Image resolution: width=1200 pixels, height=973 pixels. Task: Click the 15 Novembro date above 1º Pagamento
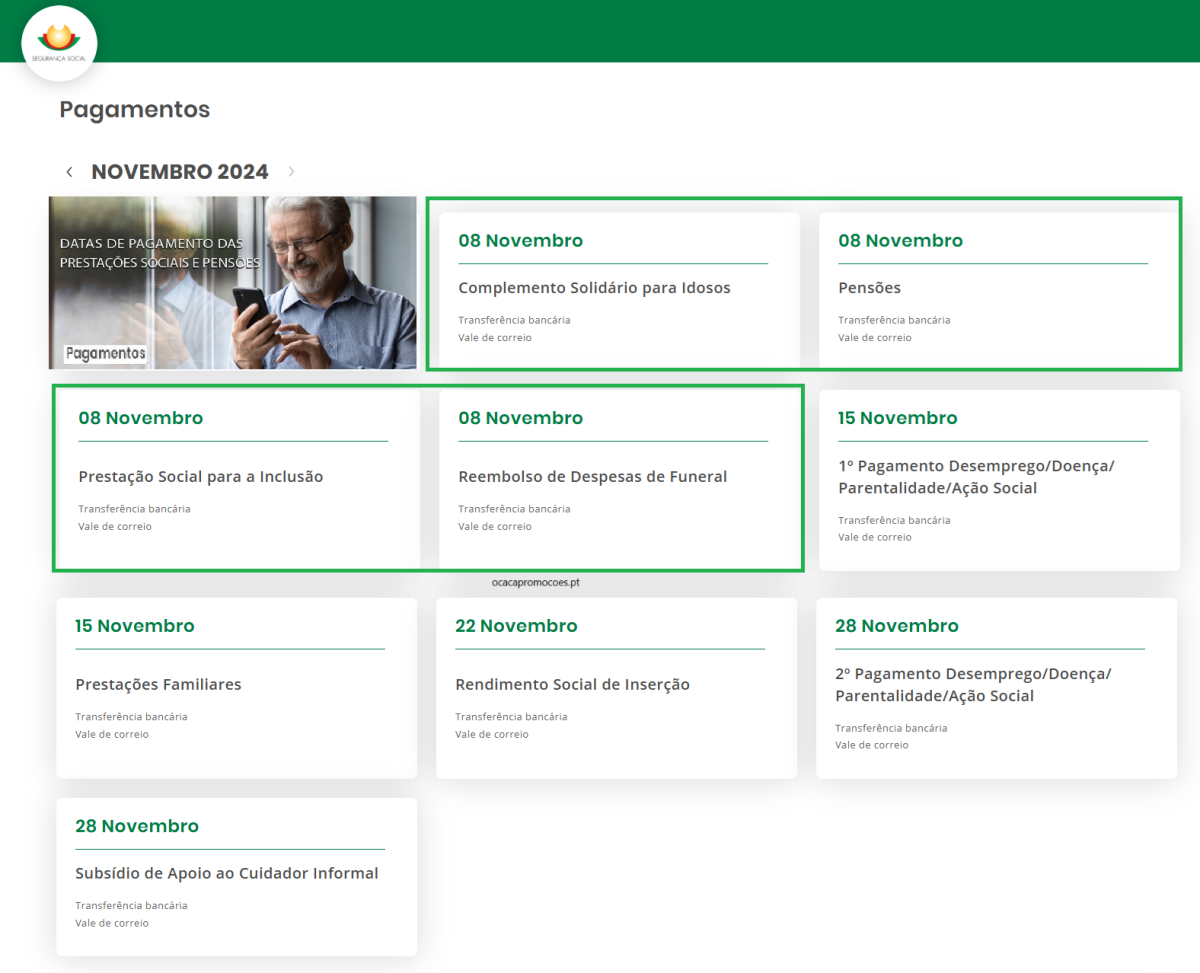(897, 418)
